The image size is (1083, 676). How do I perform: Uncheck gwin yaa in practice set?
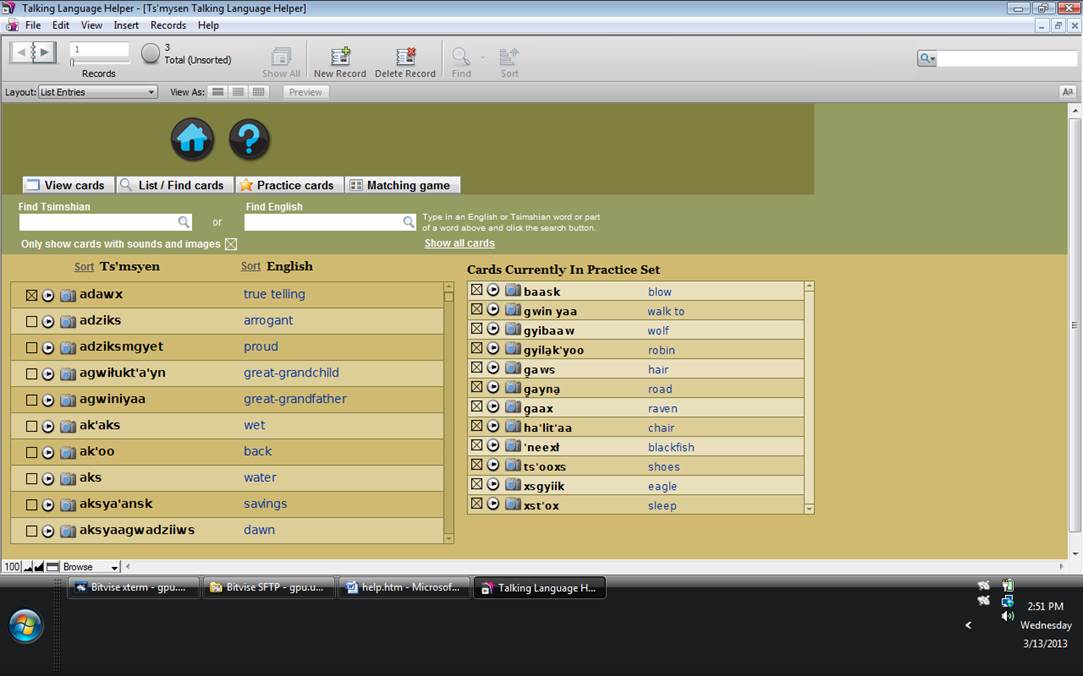tap(477, 309)
